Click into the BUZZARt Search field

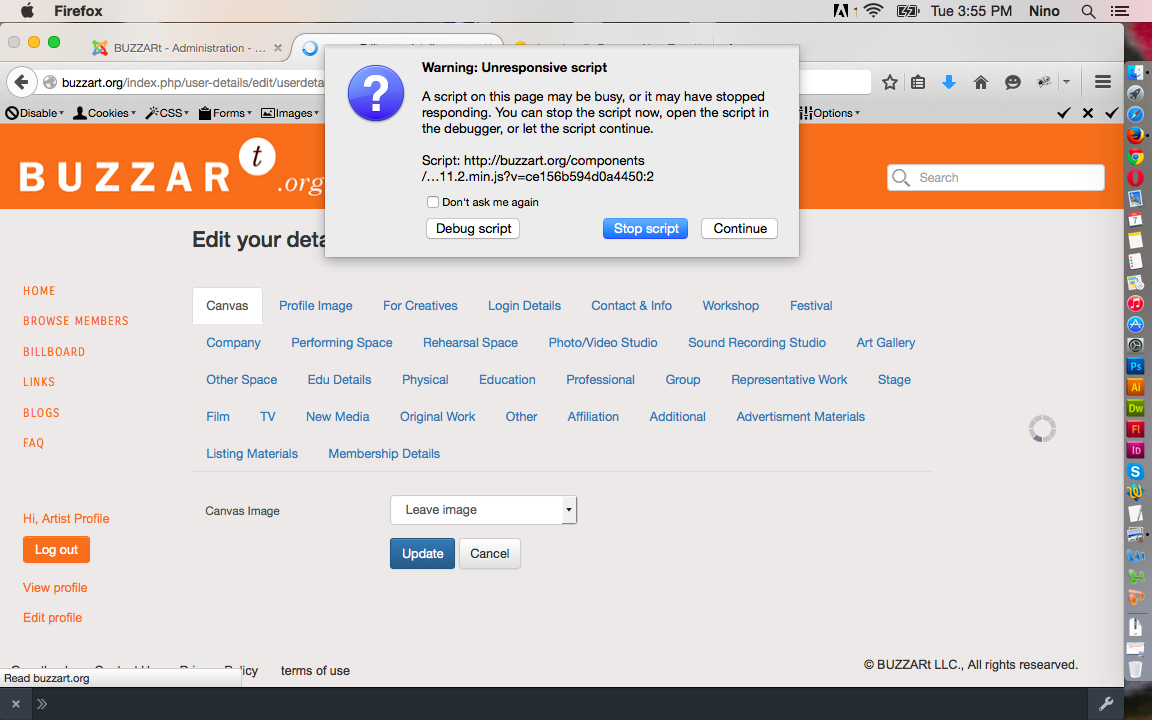pyautogui.click(x=996, y=177)
